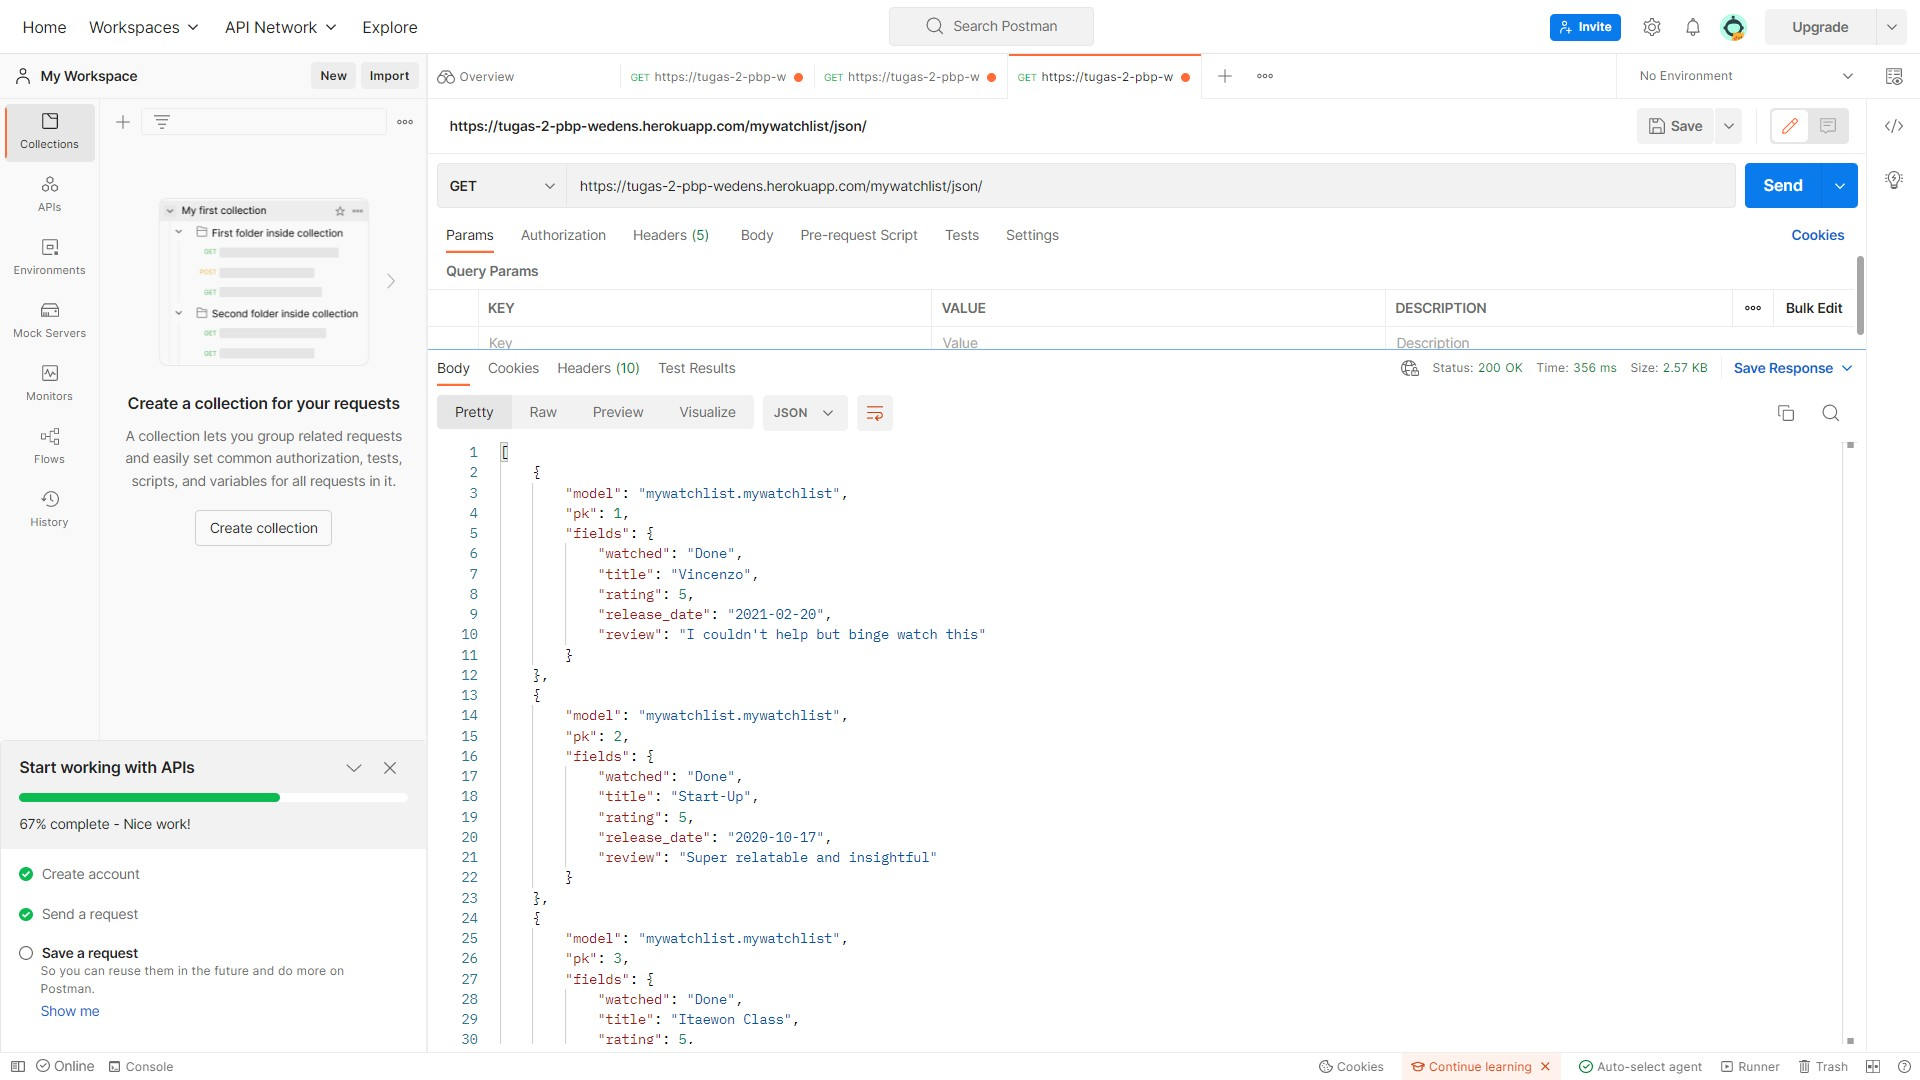
Task: Click the API onboarding progress bar
Action: 212,797
